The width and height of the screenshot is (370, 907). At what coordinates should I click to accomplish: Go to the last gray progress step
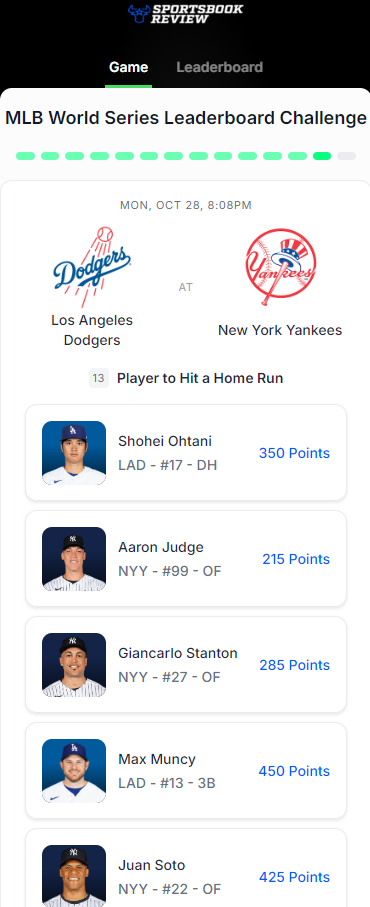point(346,156)
